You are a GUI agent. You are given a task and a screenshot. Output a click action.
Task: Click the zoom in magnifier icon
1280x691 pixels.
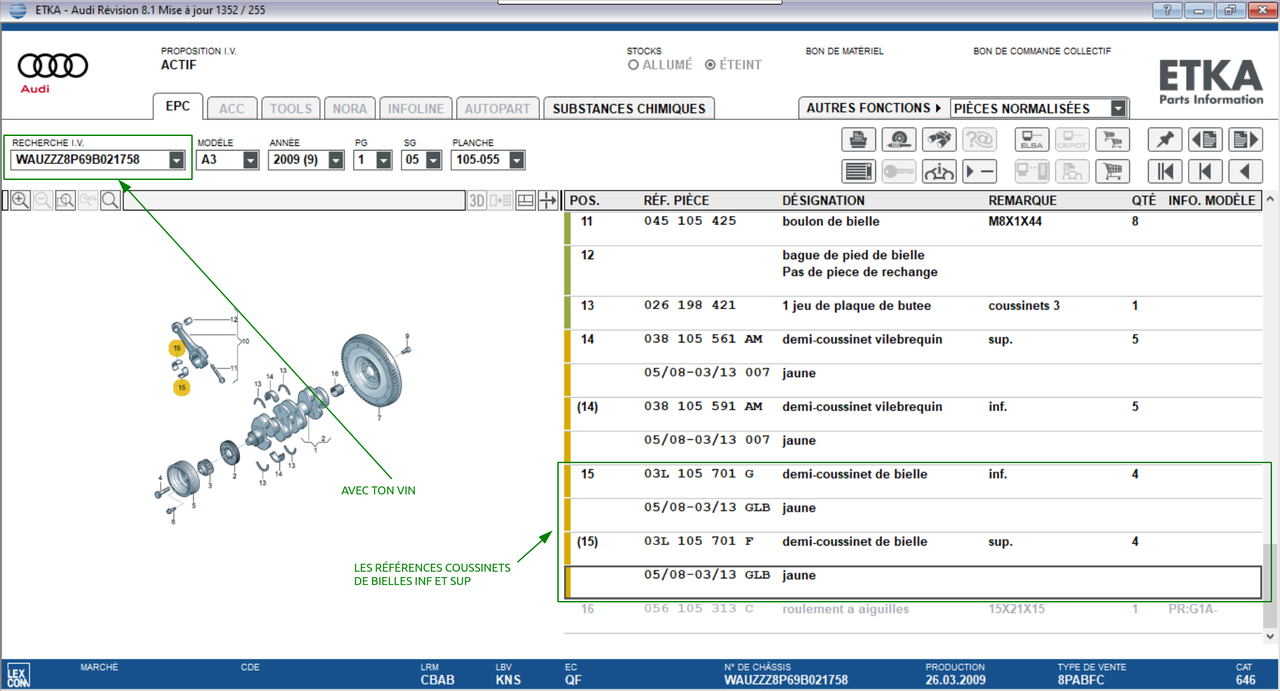tap(20, 201)
